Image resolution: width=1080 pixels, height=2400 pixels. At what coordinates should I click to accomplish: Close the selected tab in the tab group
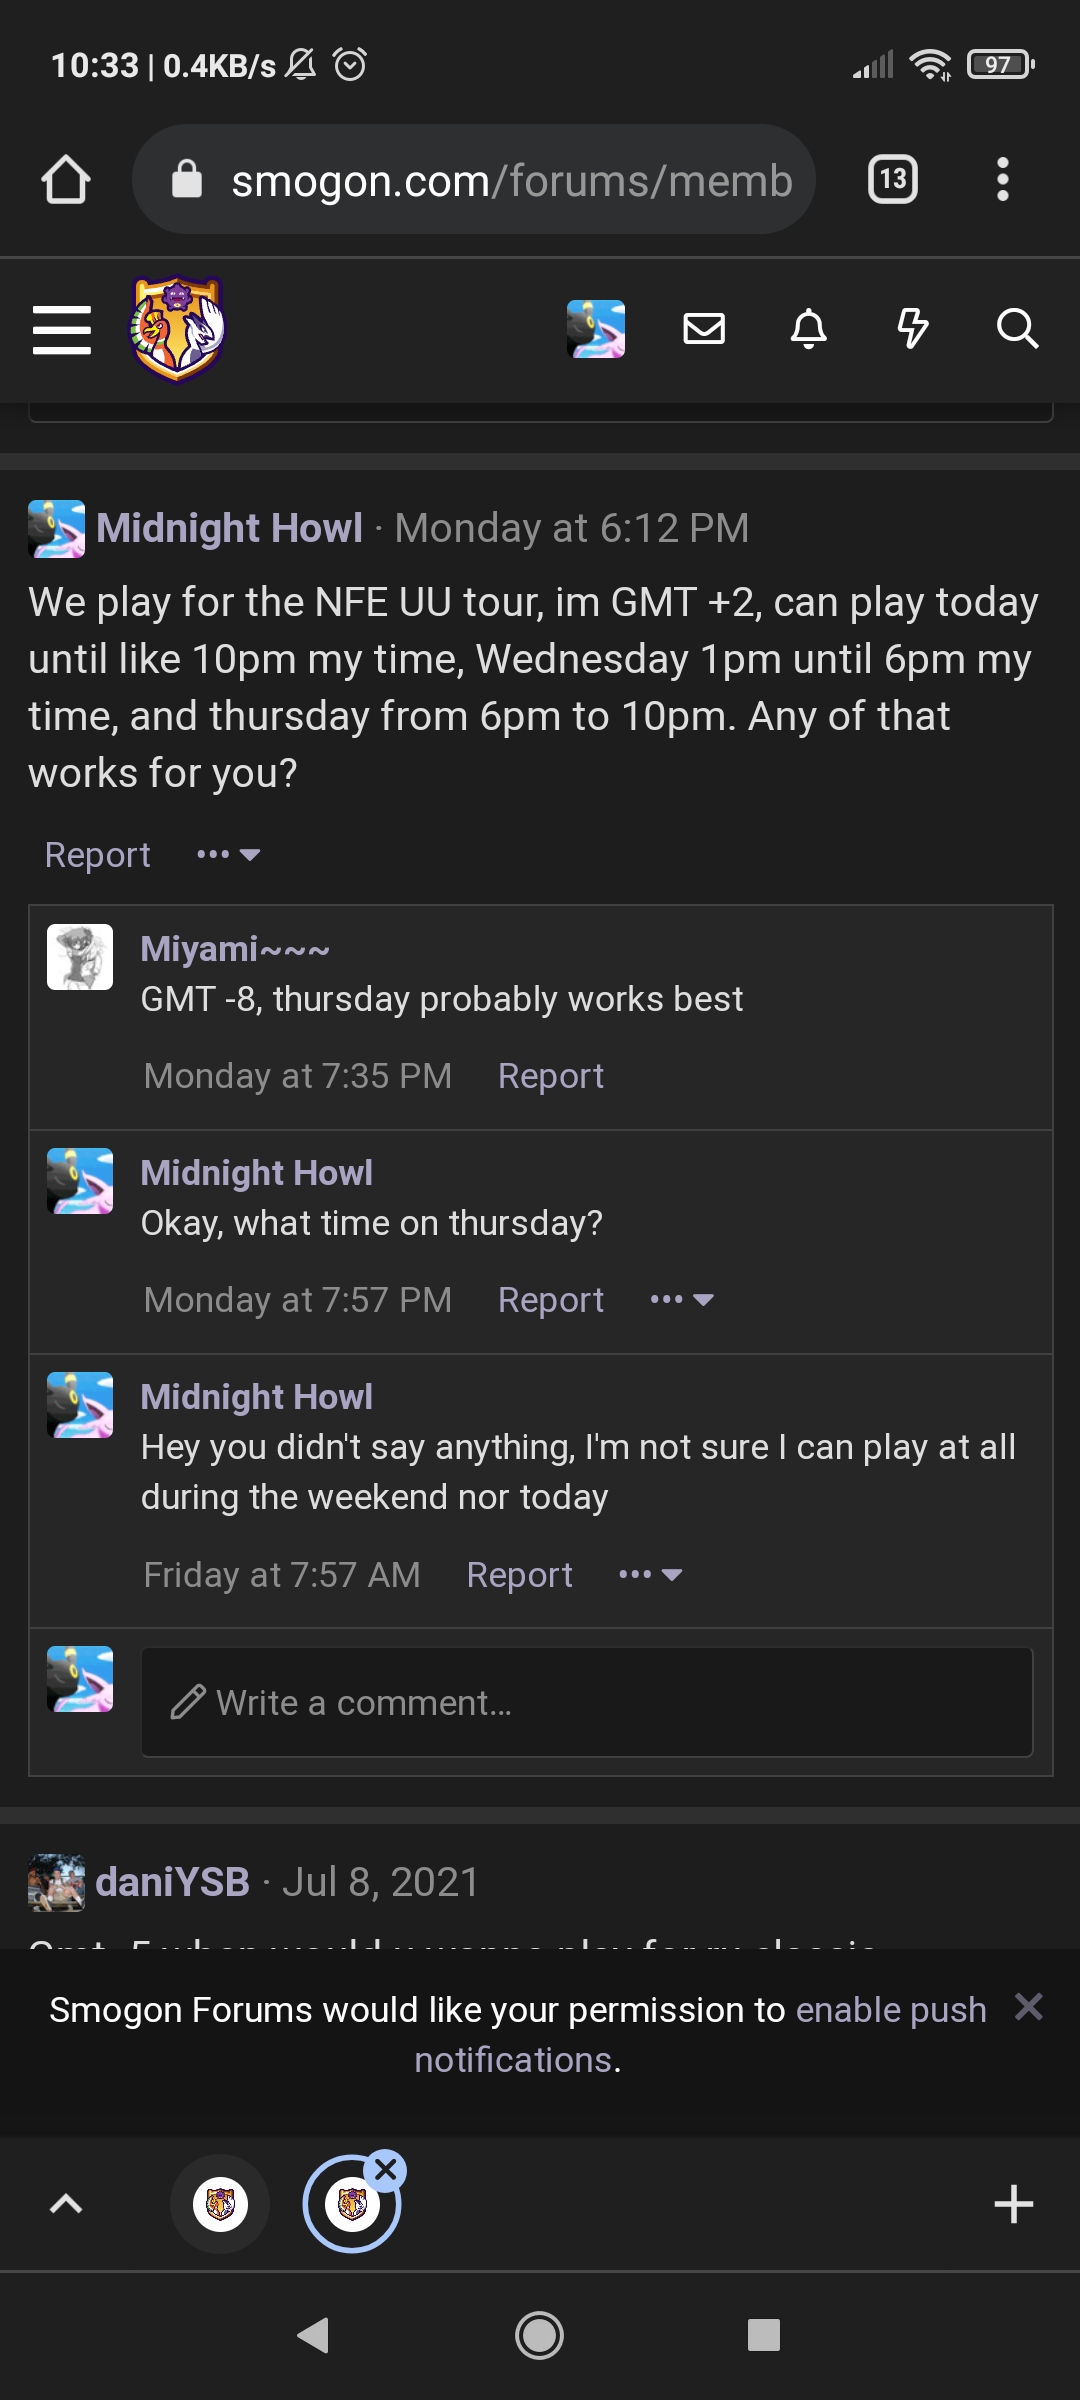386,2169
